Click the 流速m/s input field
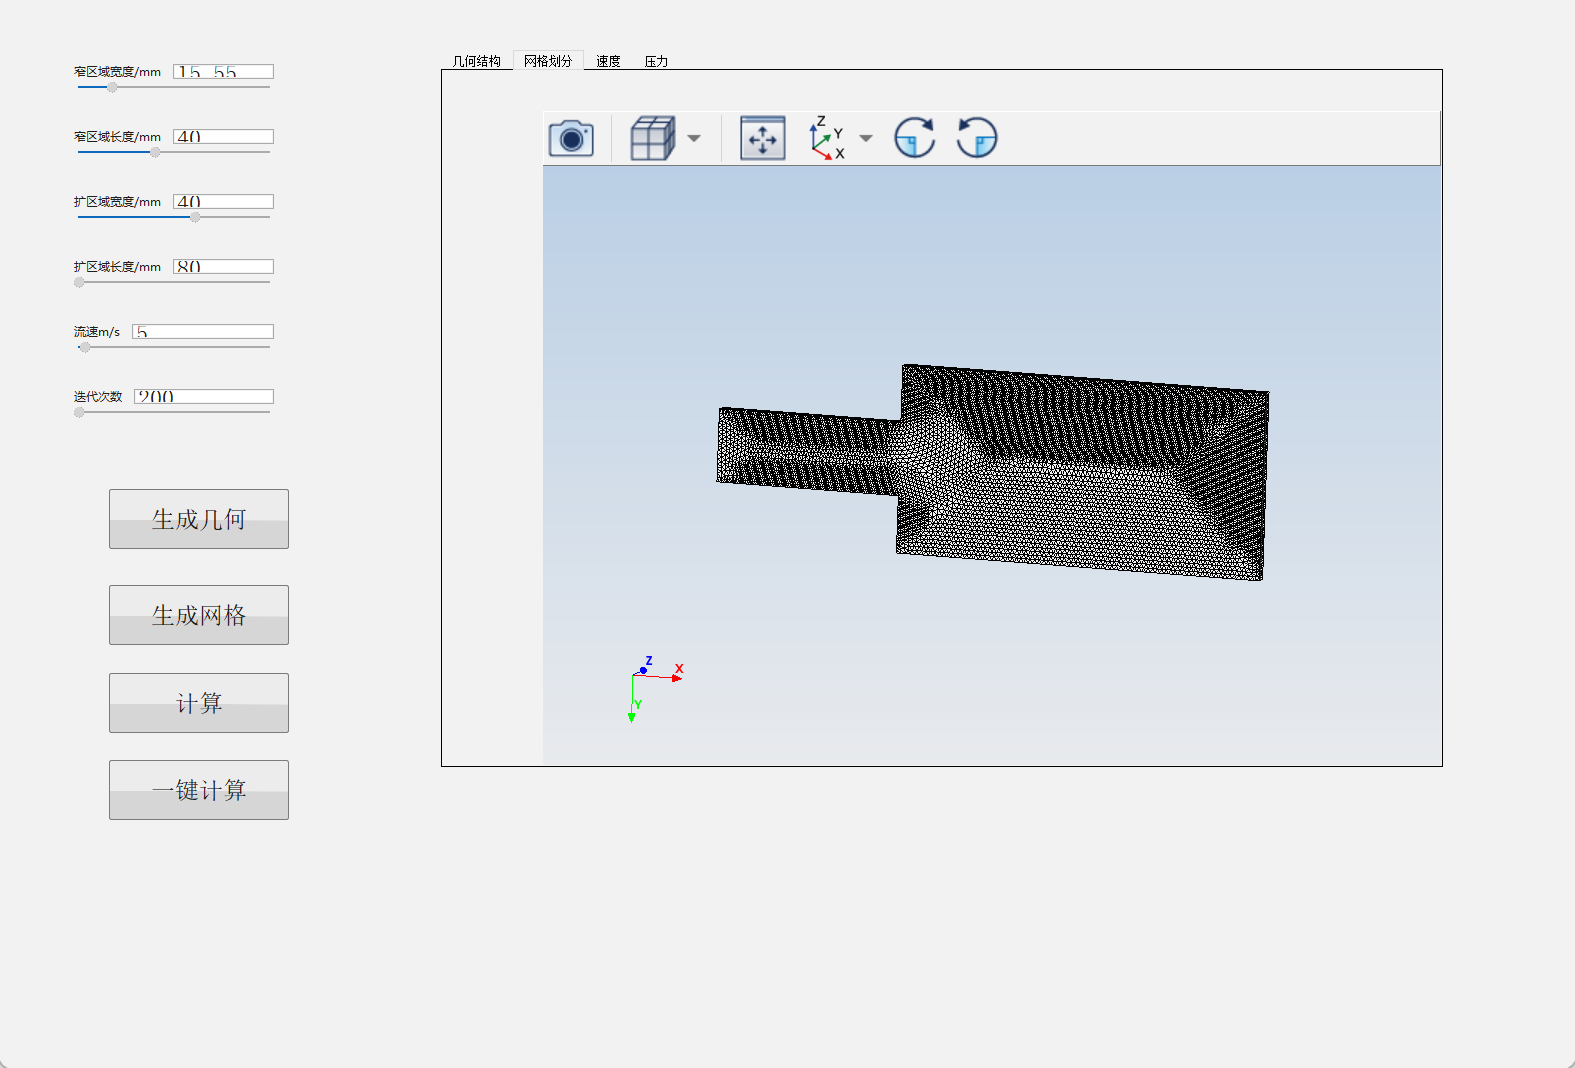 [203, 332]
